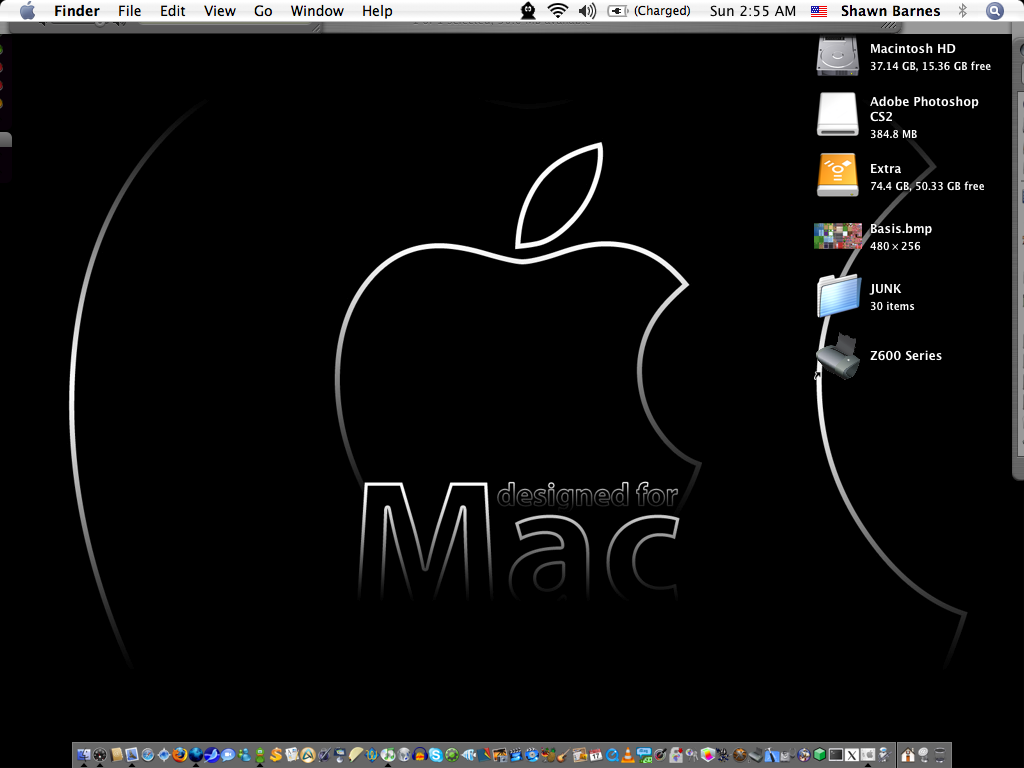Open the Finder menu
Viewport: 1024px width, 768px height.
77,11
